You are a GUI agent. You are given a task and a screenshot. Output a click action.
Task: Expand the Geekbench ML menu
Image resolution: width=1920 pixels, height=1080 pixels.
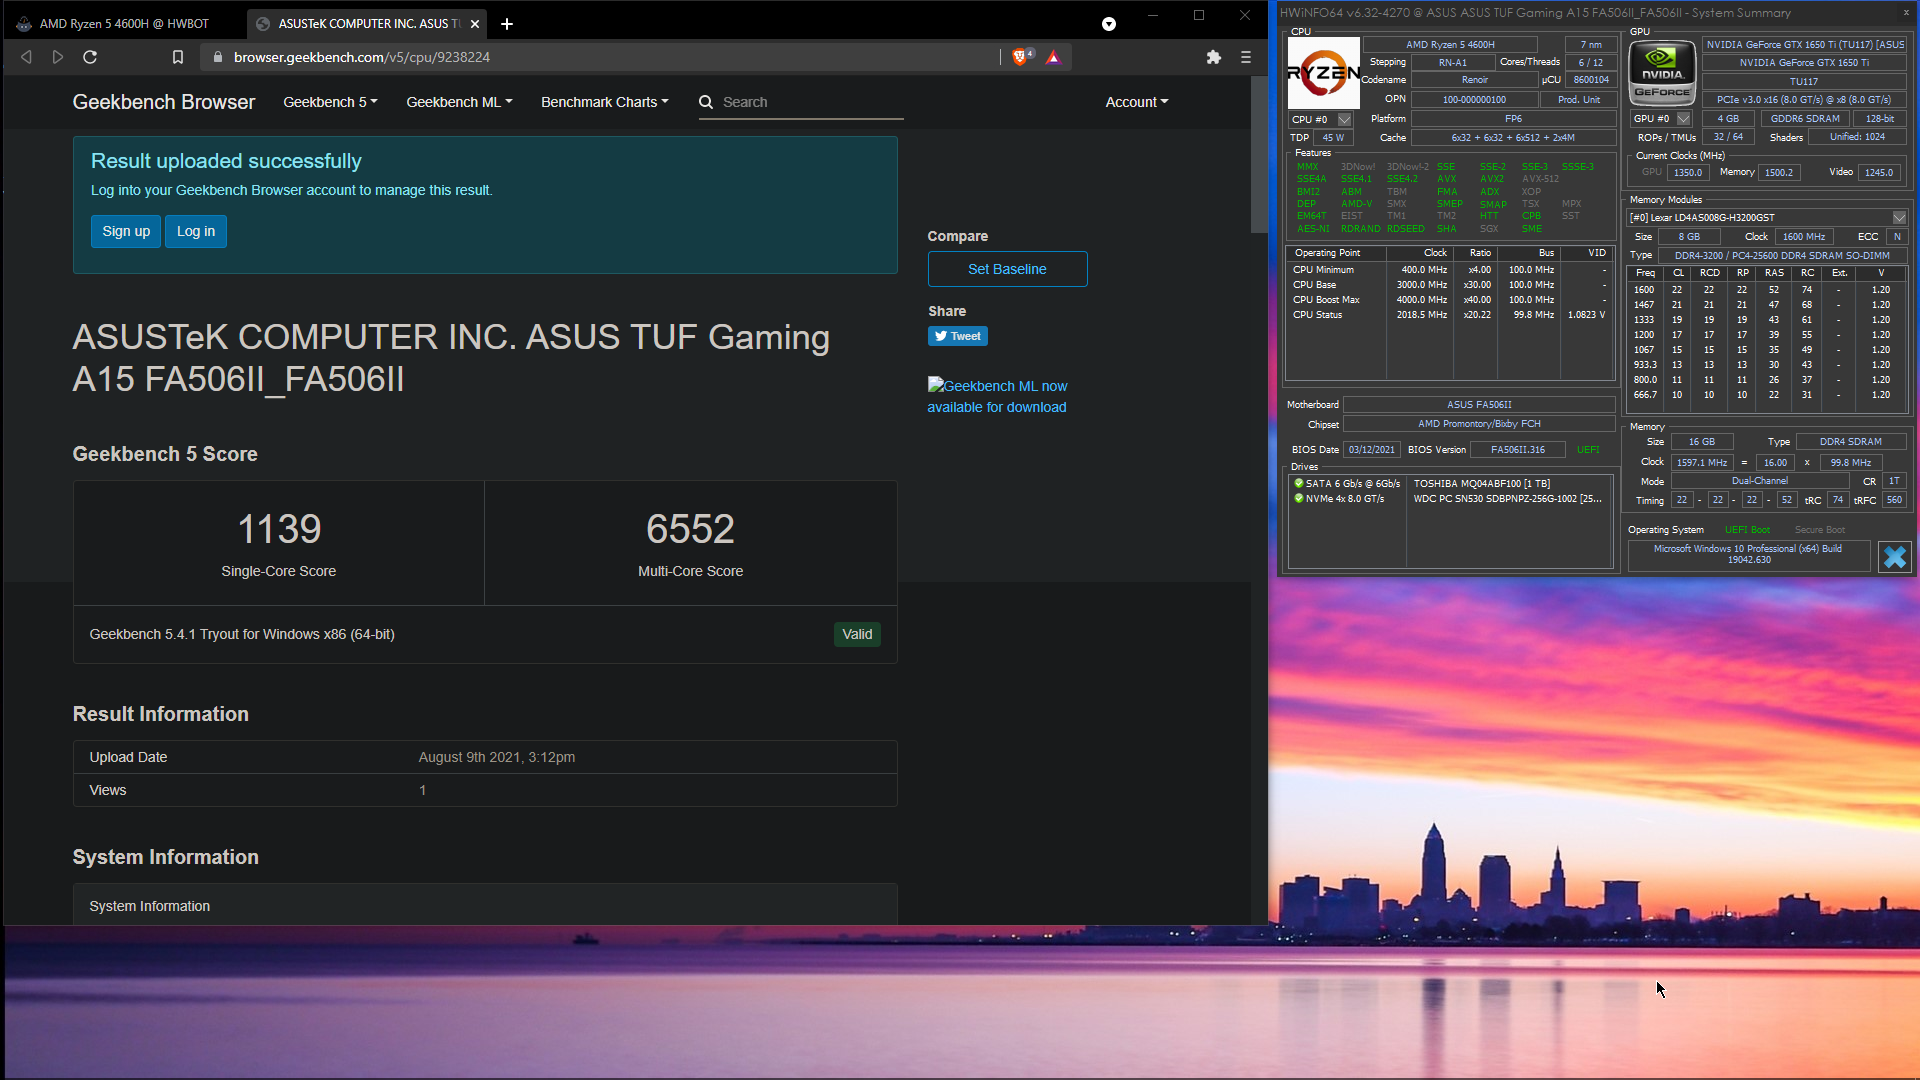(459, 102)
